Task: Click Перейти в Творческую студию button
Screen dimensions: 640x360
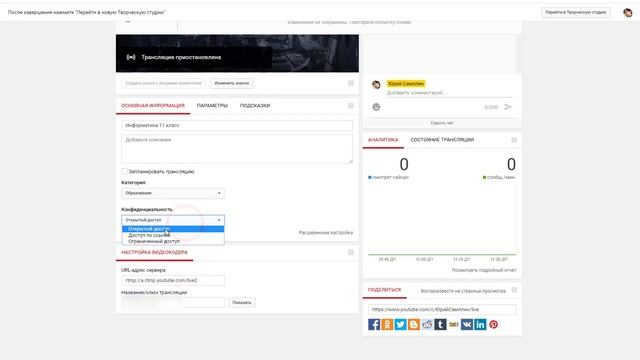Action: point(576,12)
